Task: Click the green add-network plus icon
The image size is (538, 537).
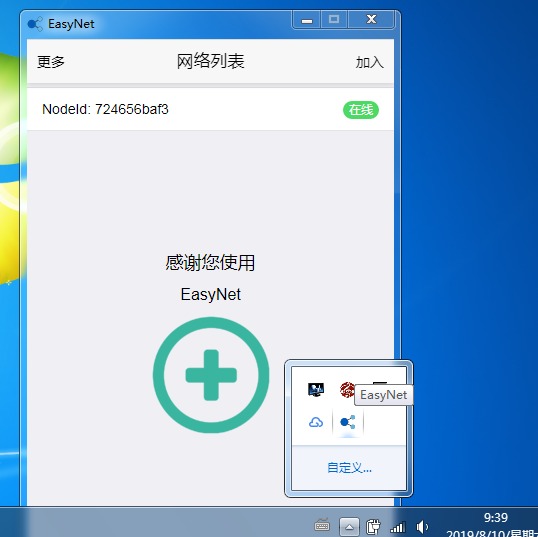Action: [211, 375]
